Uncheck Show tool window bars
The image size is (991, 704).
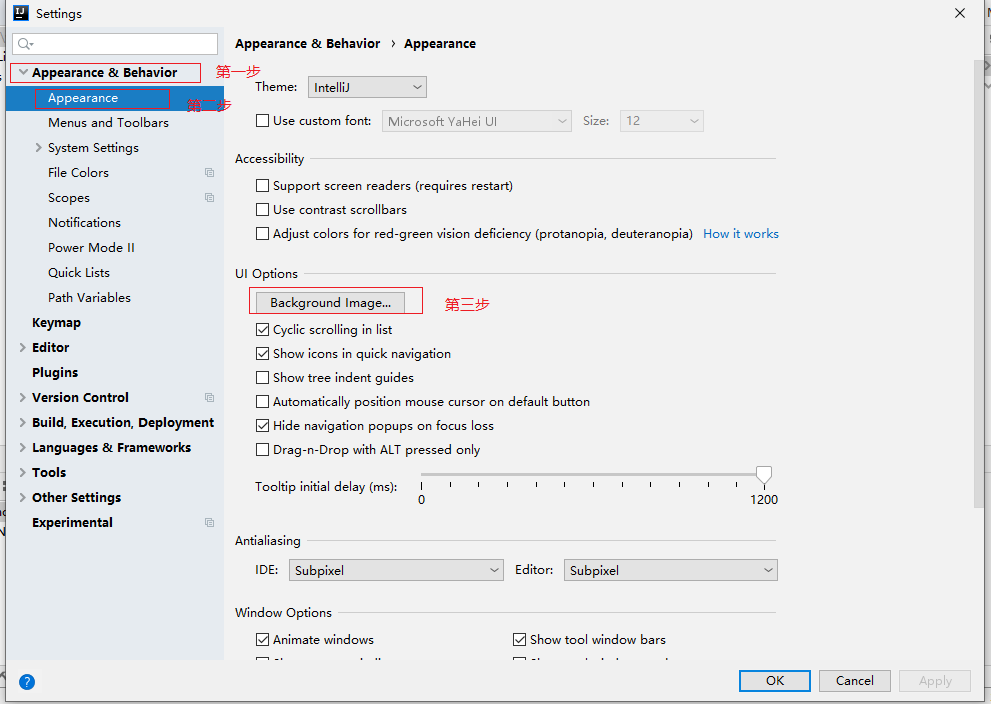click(520, 640)
